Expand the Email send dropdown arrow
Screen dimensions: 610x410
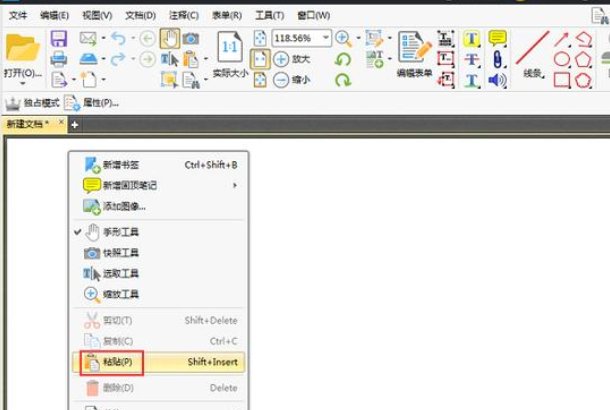coord(103,38)
